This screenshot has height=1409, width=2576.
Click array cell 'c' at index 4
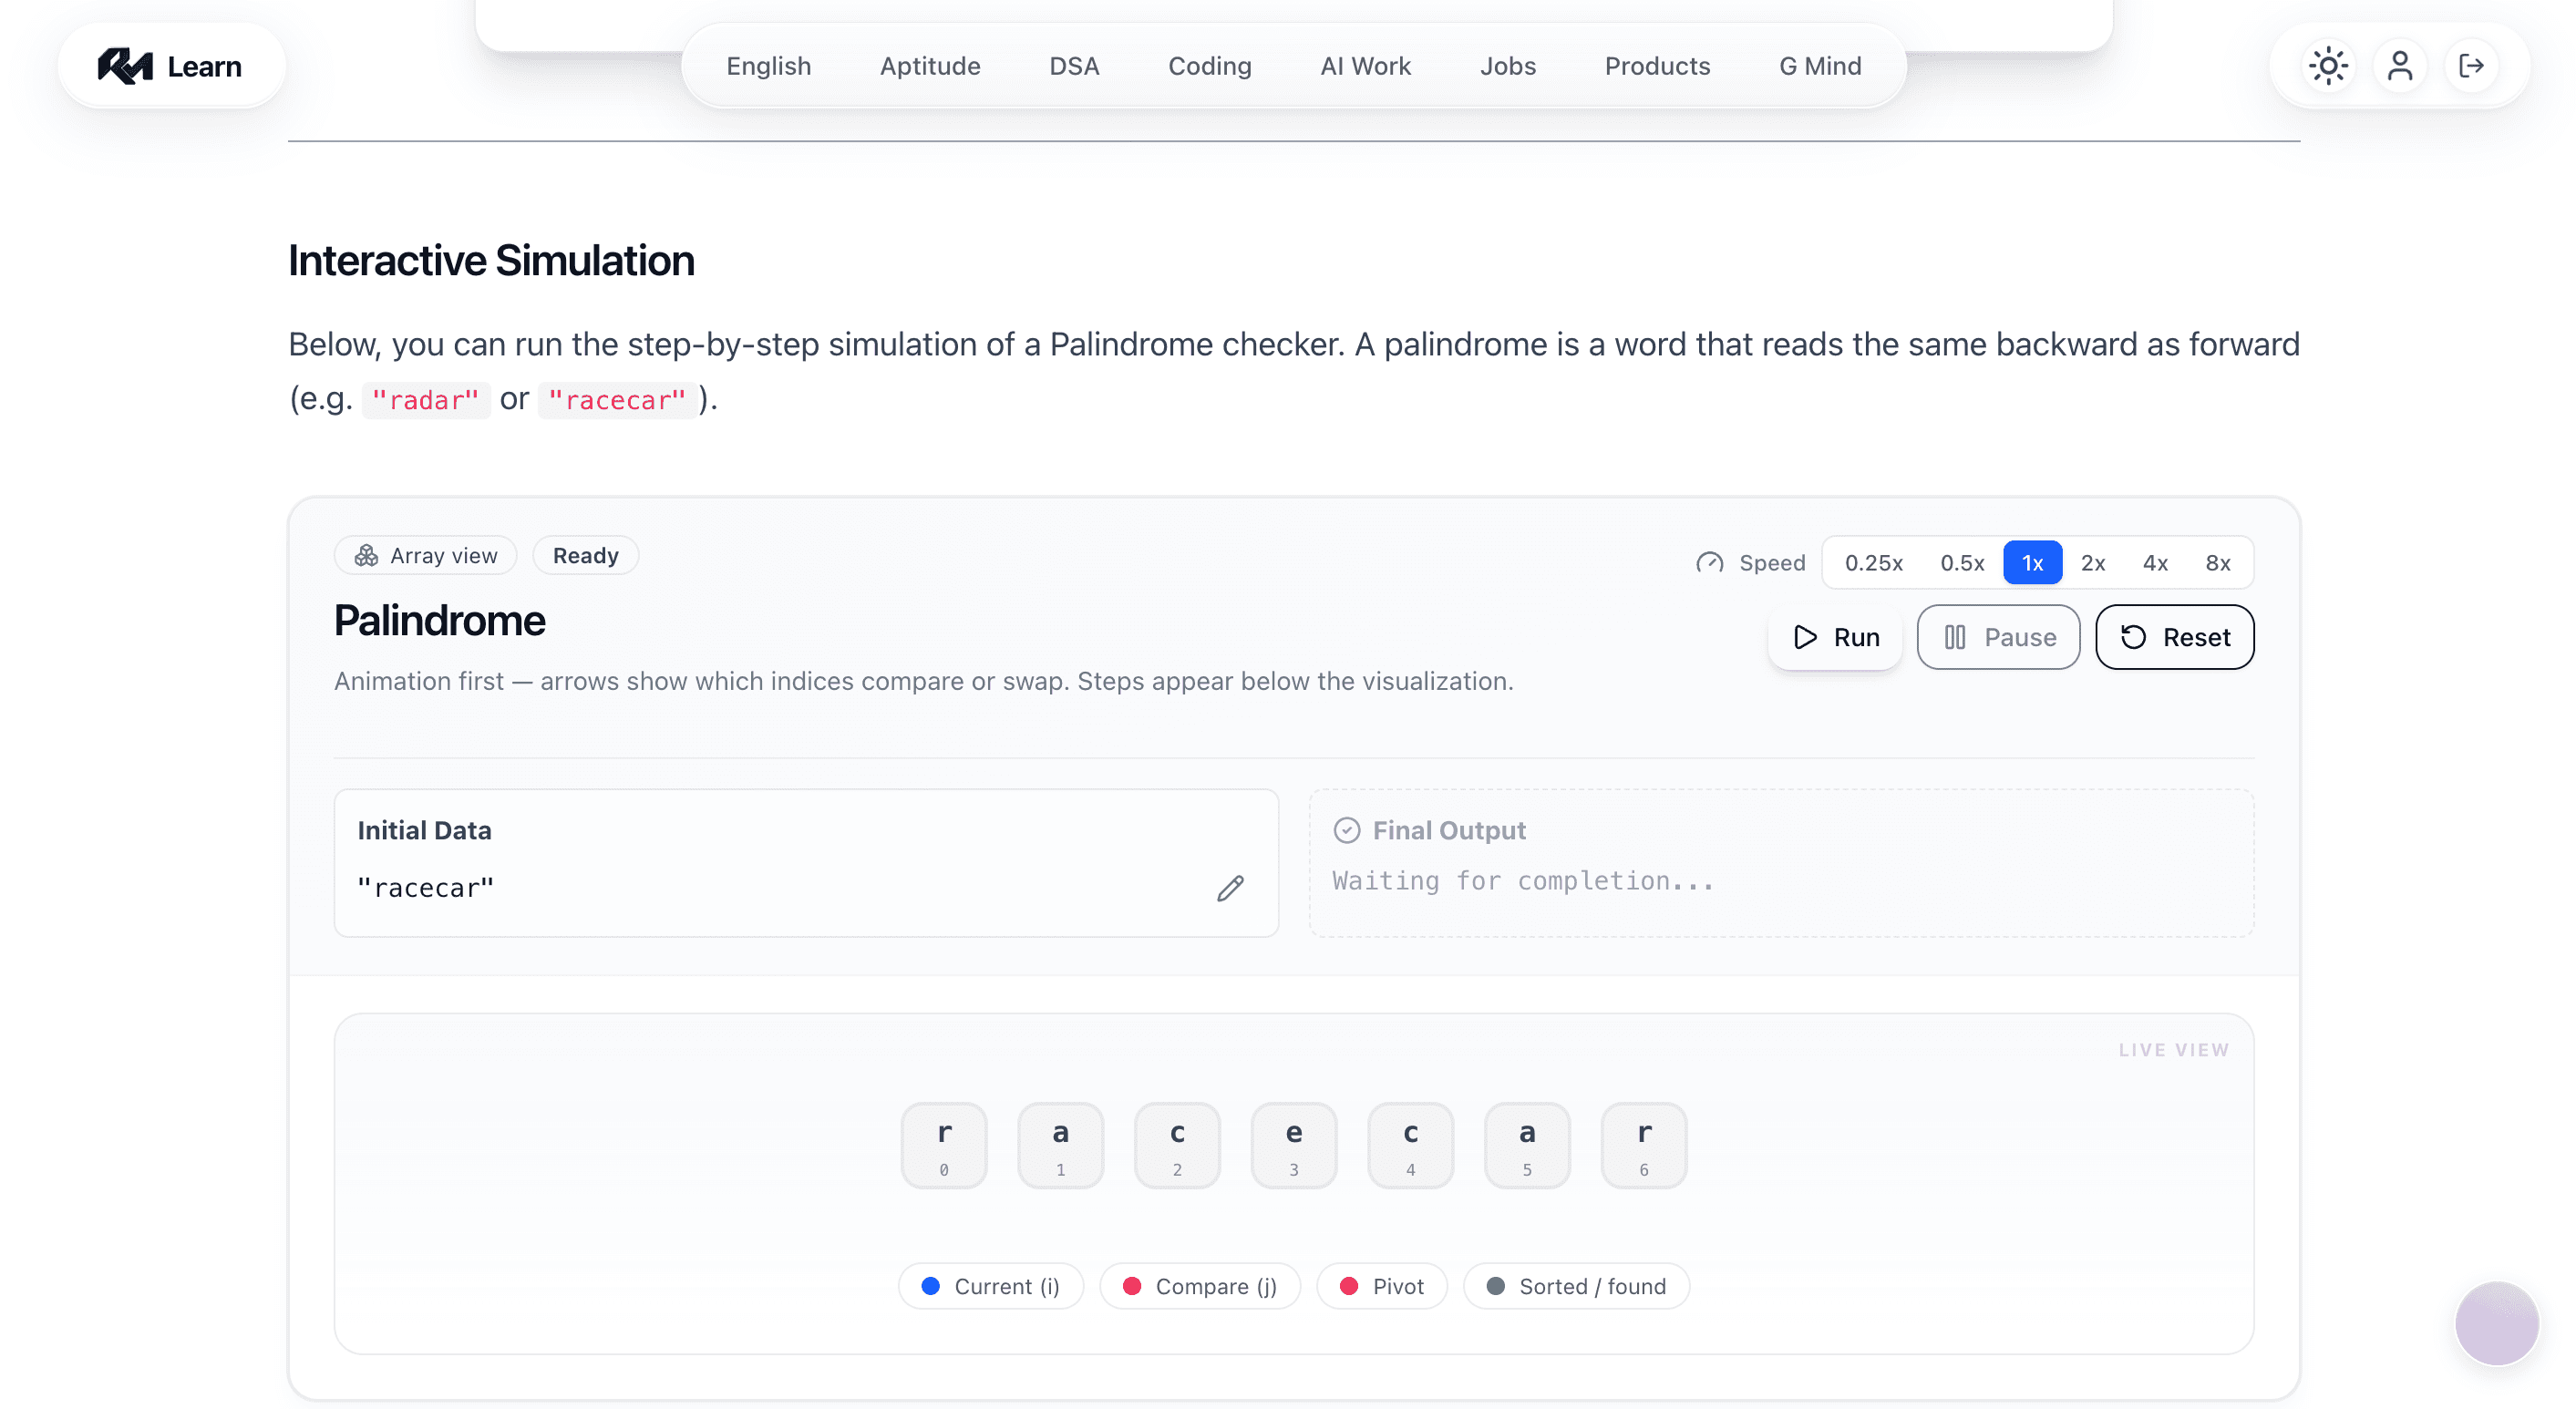pyautogui.click(x=1410, y=1145)
